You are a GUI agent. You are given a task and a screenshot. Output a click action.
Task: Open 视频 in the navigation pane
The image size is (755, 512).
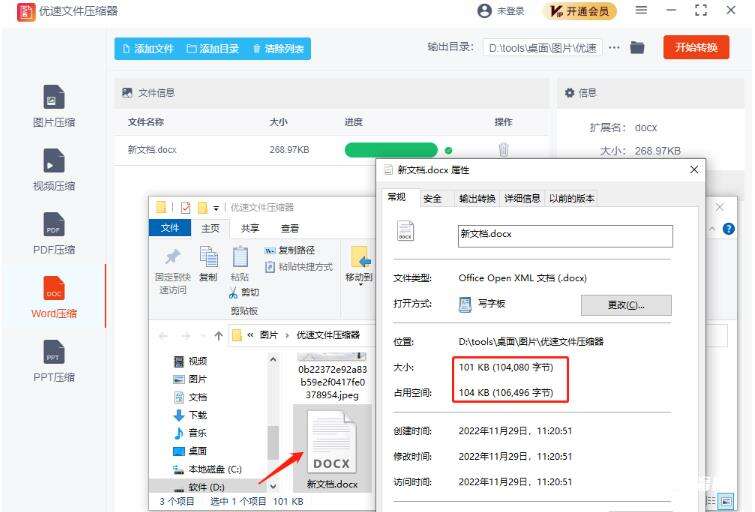(x=190, y=361)
